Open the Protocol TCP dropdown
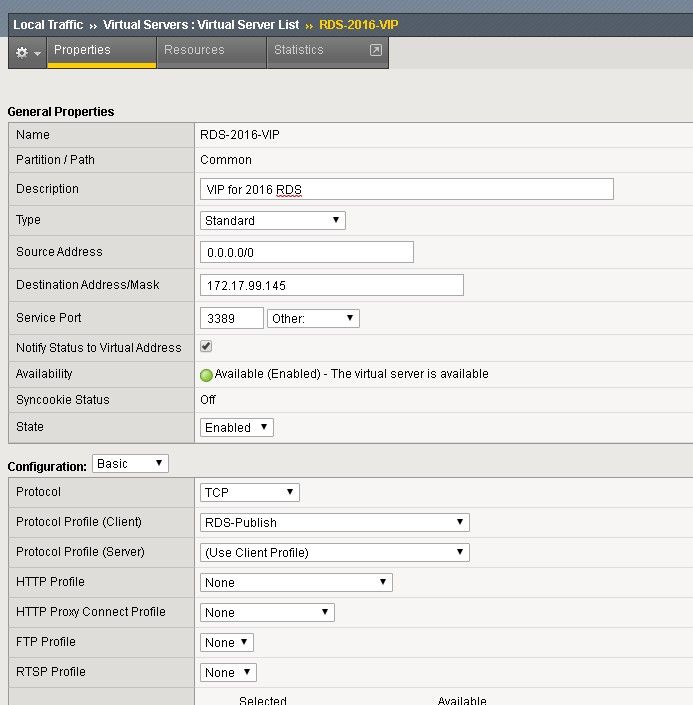Screen dimensions: 693x705 tap(250, 493)
